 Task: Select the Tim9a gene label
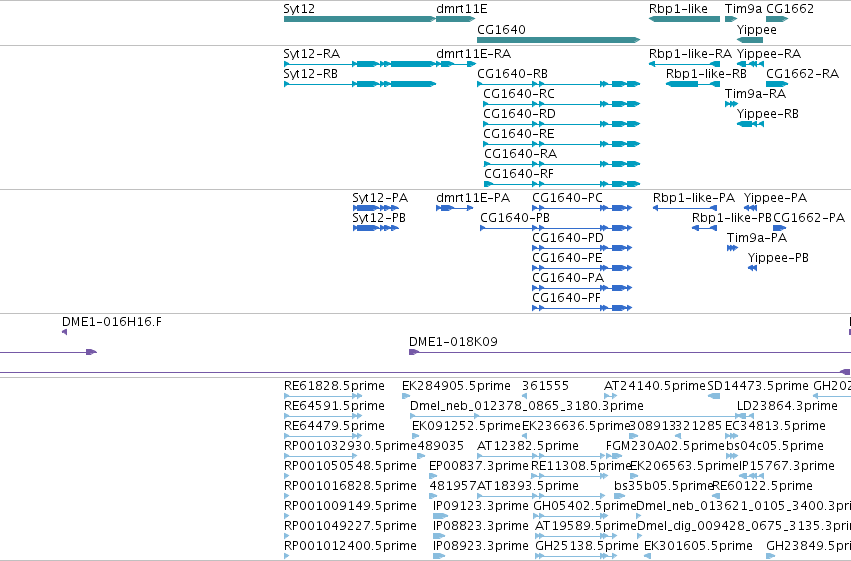click(x=743, y=9)
